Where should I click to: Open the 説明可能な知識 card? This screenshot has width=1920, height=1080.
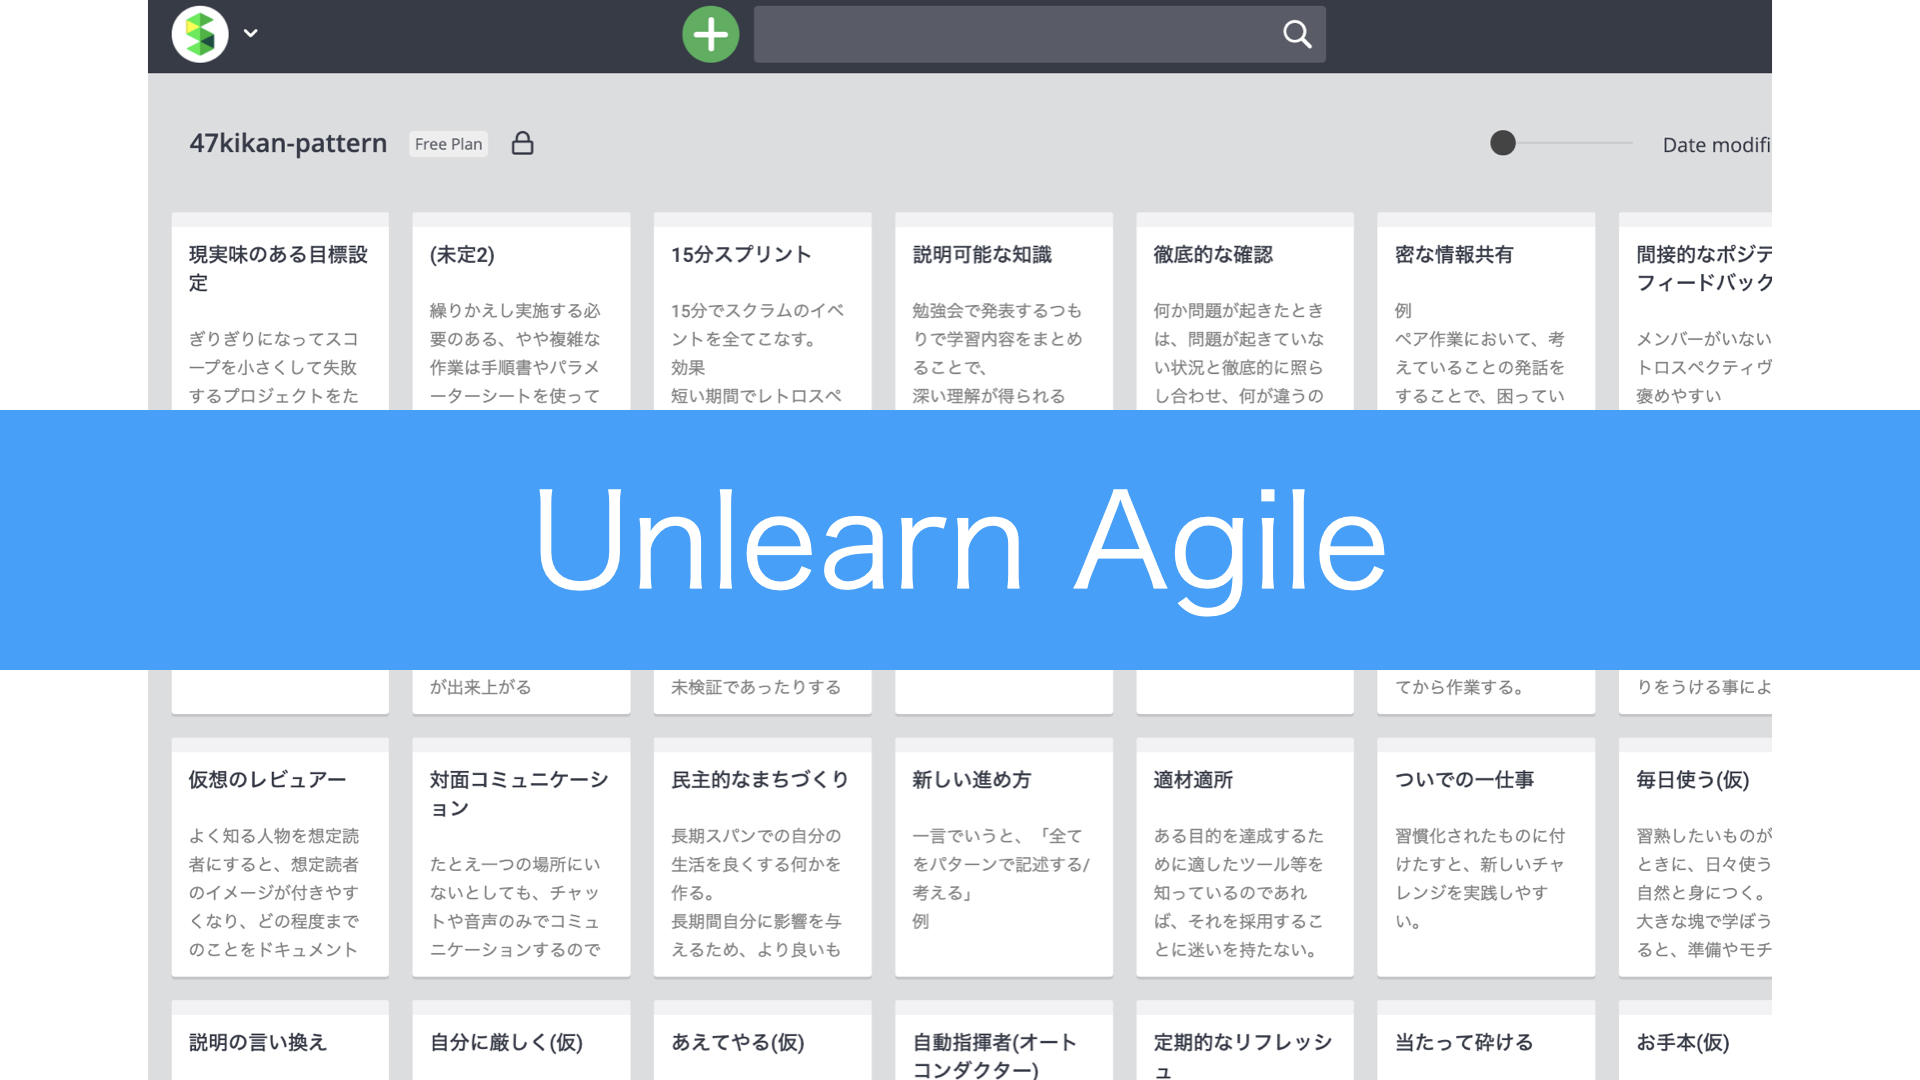point(1004,311)
